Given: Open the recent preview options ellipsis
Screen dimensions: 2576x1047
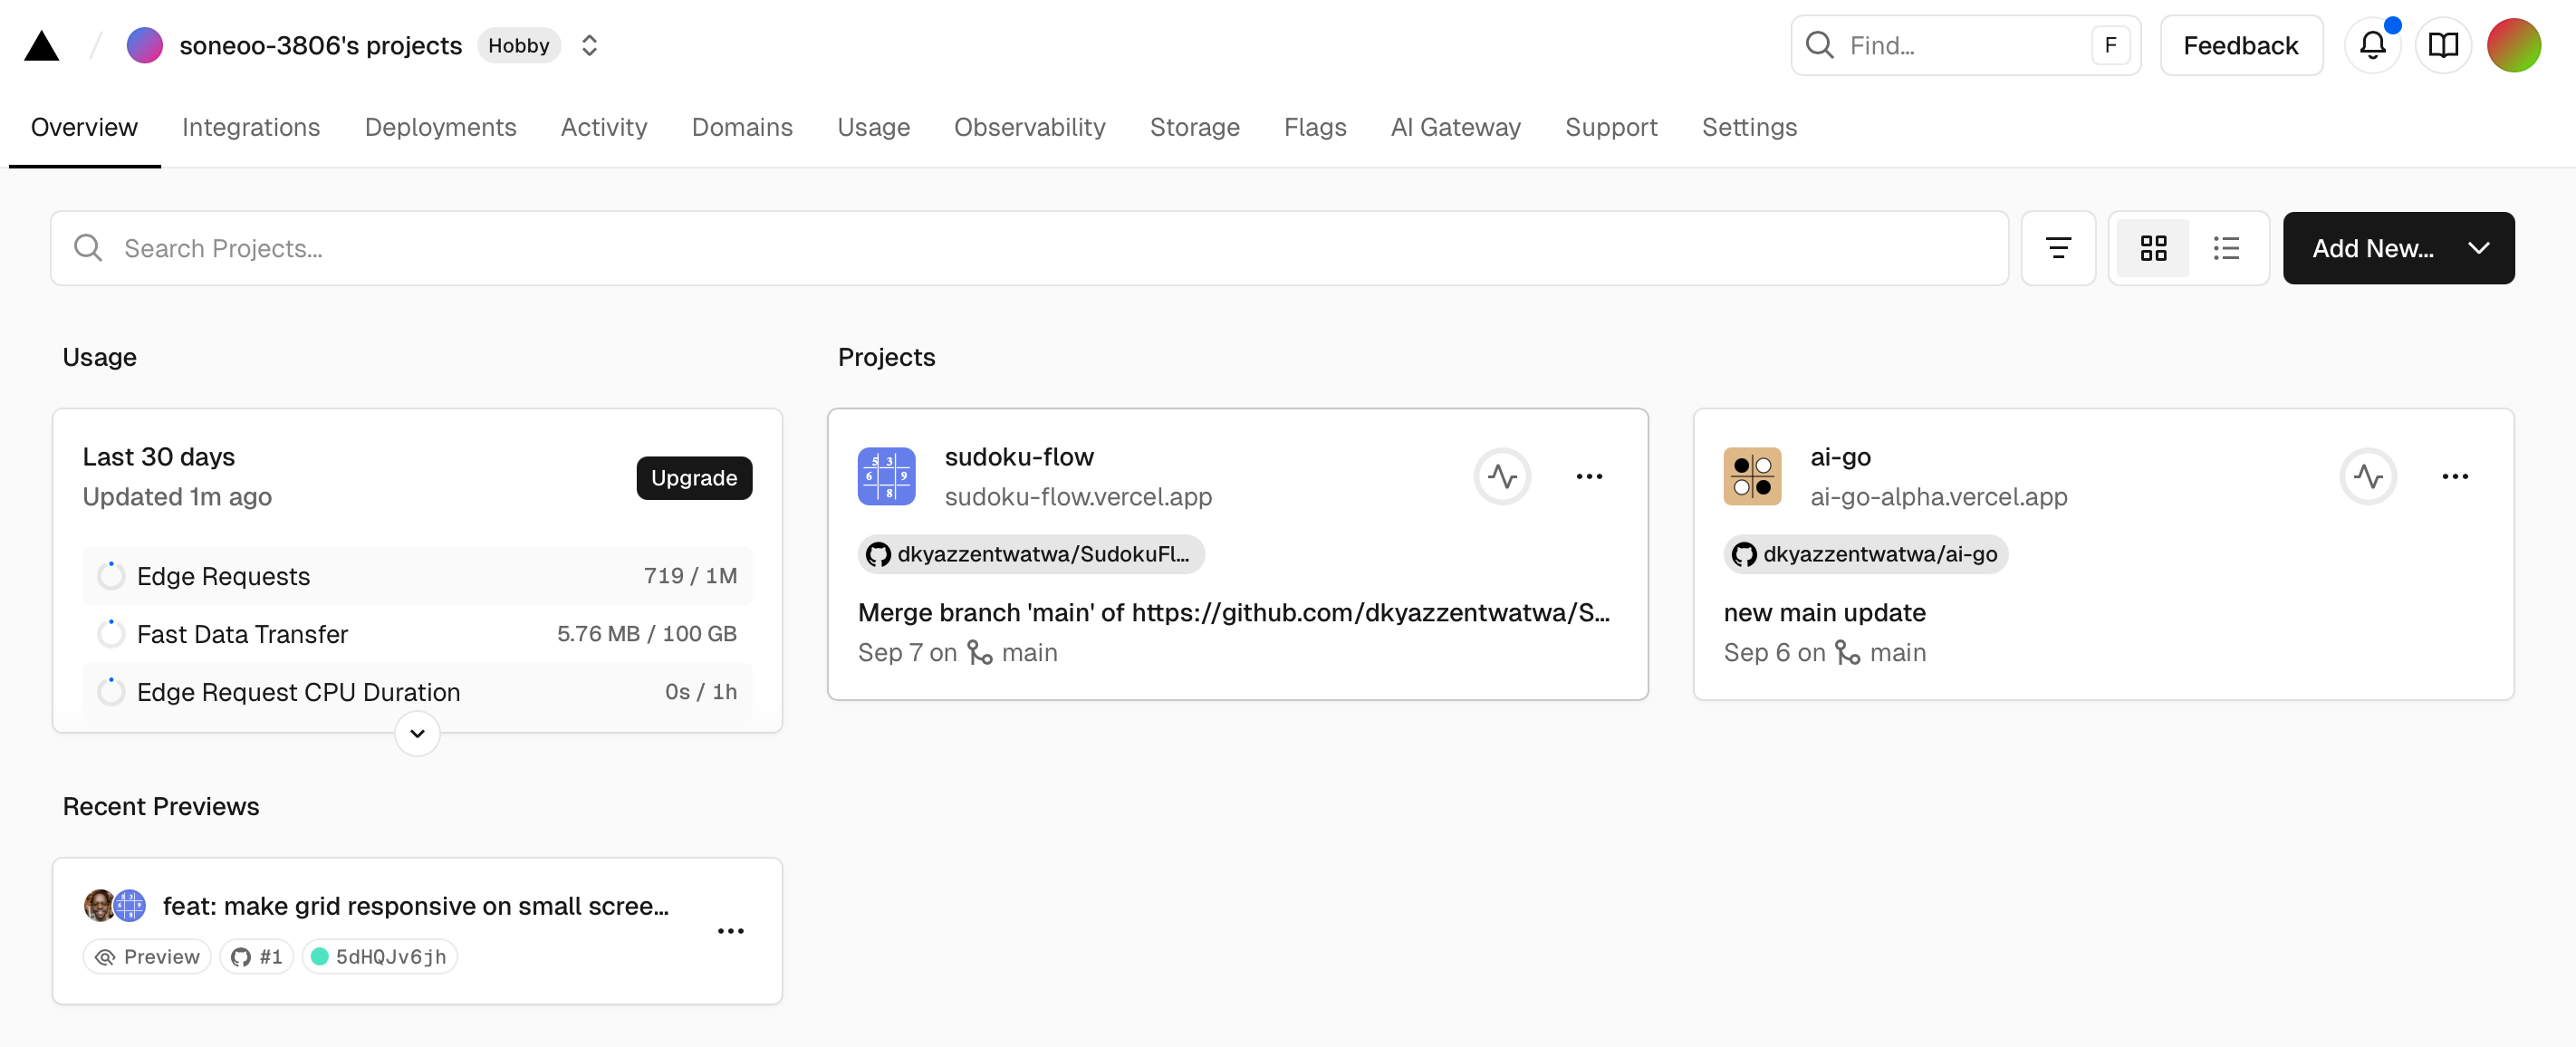Looking at the screenshot, I should [x=730, y=931].
